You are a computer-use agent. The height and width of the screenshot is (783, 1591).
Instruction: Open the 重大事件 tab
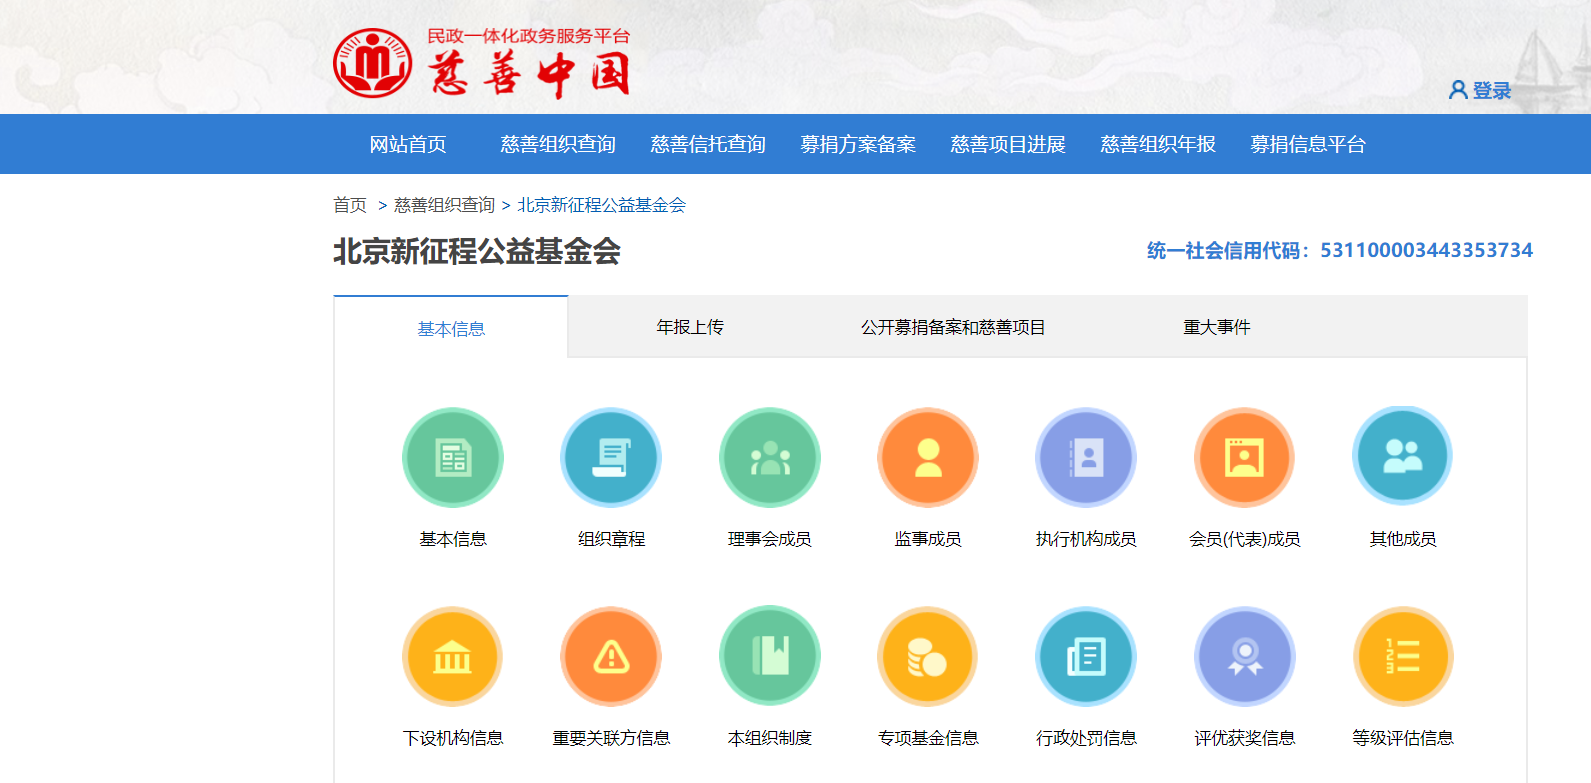coord(1216,327)
